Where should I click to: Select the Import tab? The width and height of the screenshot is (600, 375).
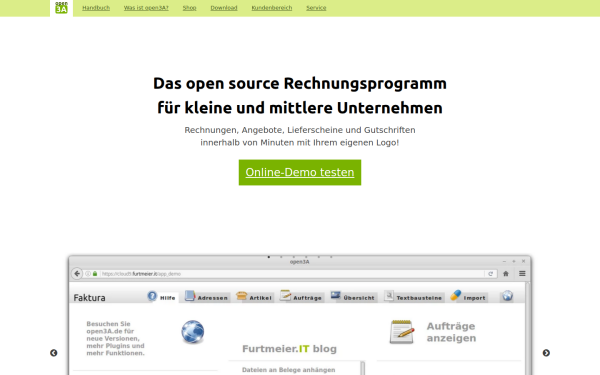[468, 297]
